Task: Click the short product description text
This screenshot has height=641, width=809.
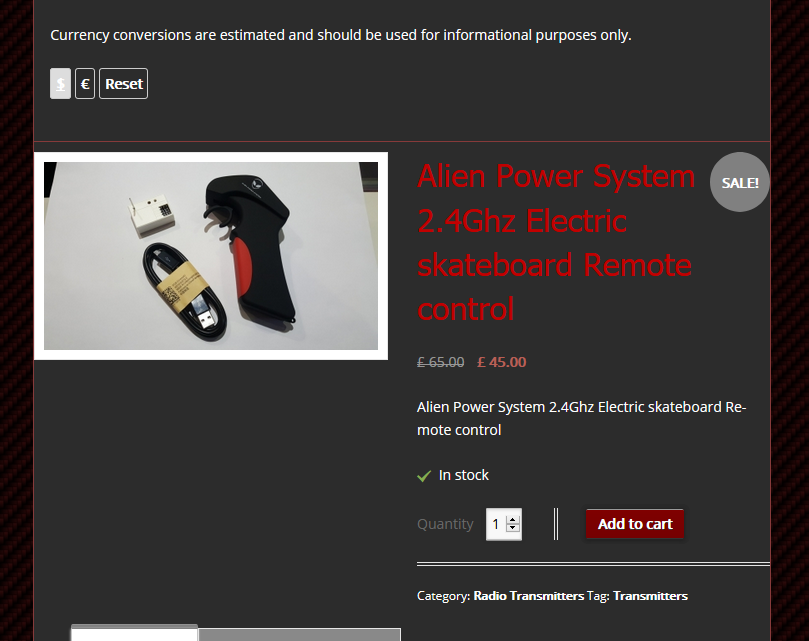Action: (x=581, y=419)
